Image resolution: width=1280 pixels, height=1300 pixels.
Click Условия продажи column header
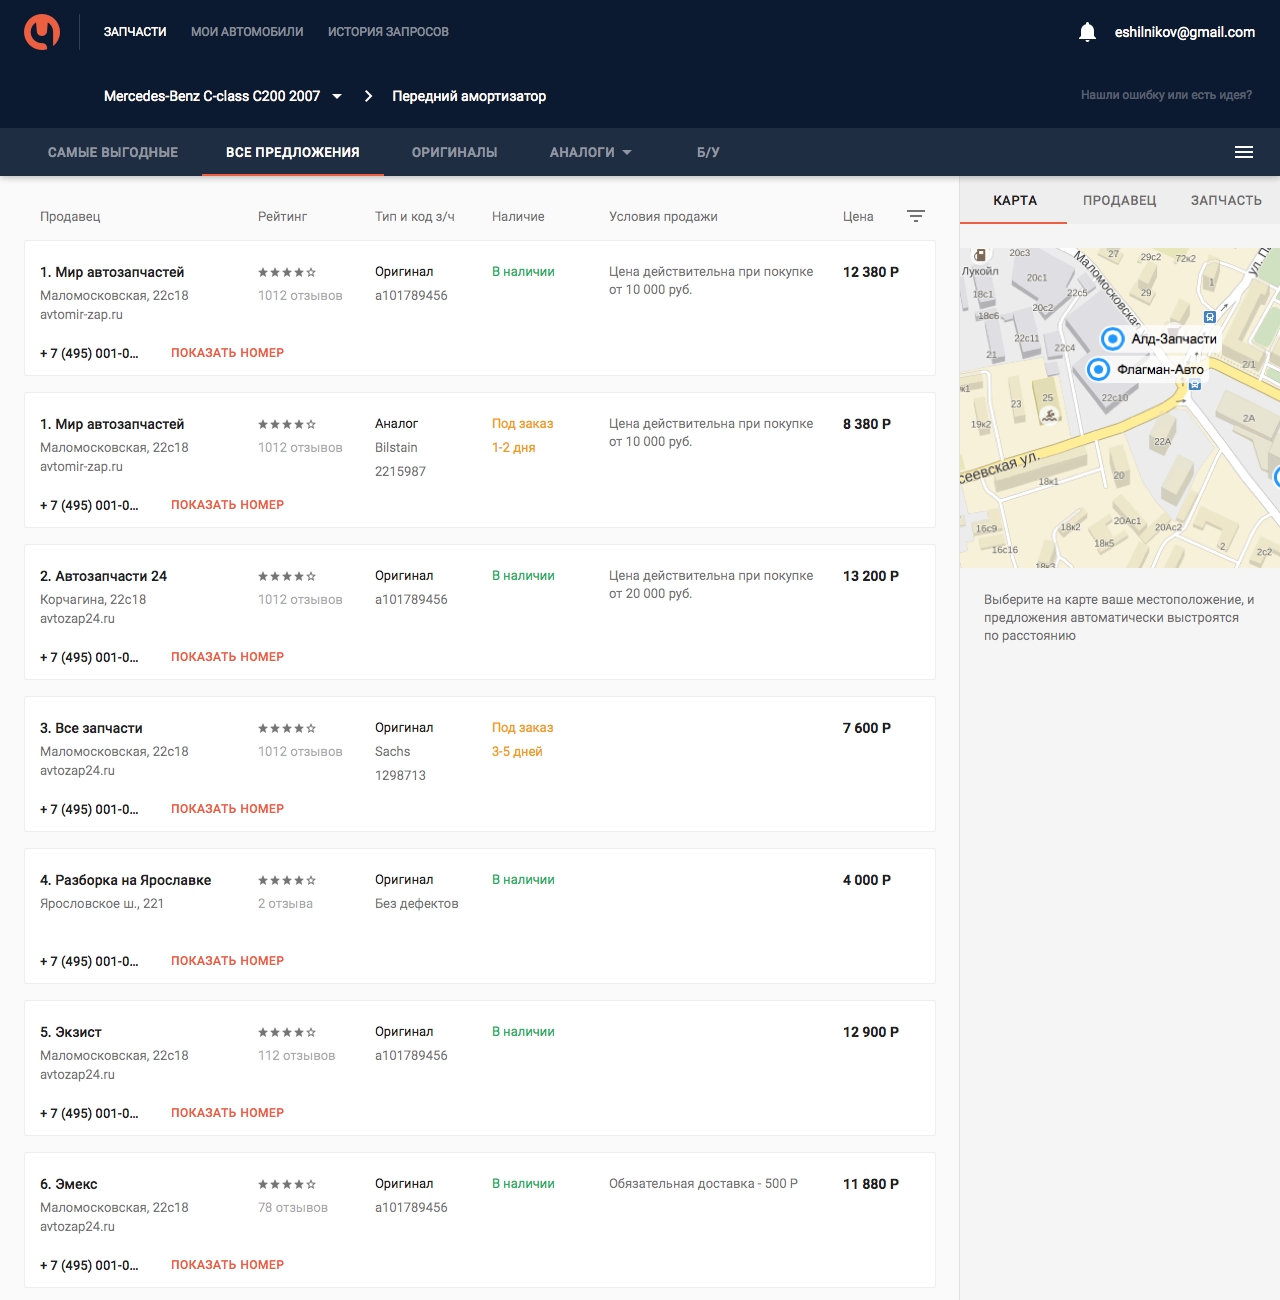[x=663, y=216]
